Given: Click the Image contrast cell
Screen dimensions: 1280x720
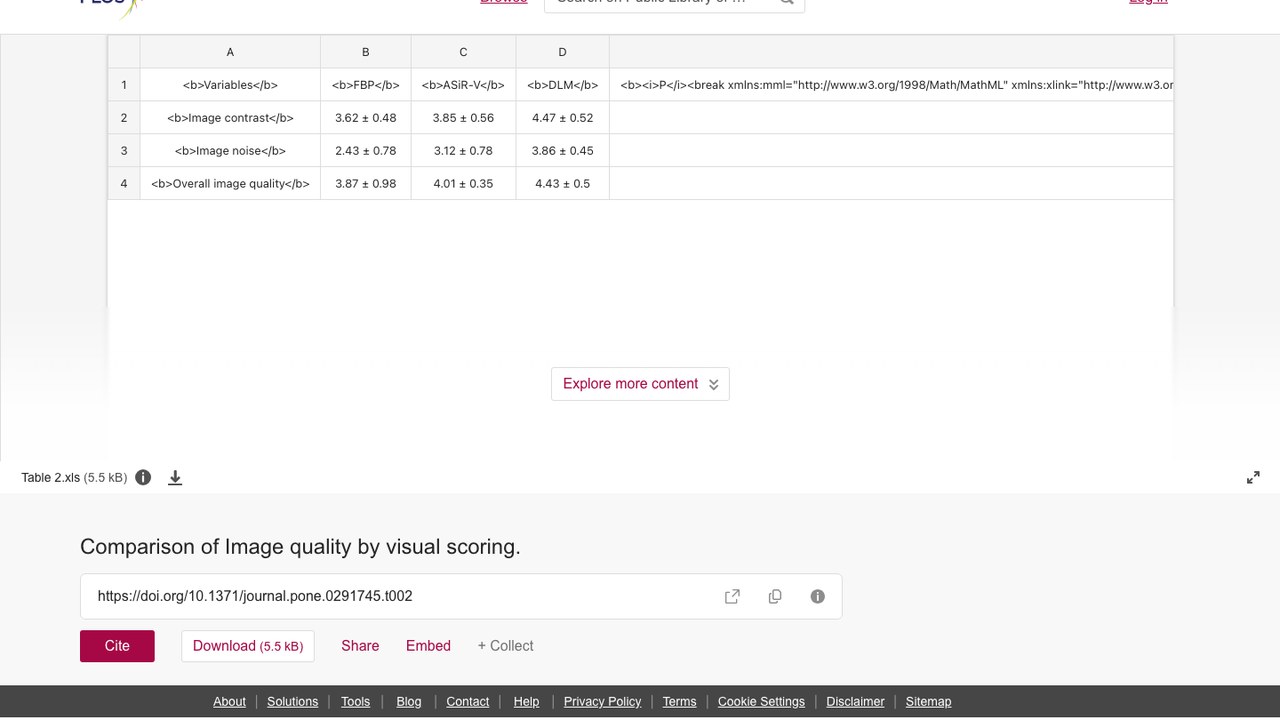Looking at the screenshot, I should coord(230,118).
